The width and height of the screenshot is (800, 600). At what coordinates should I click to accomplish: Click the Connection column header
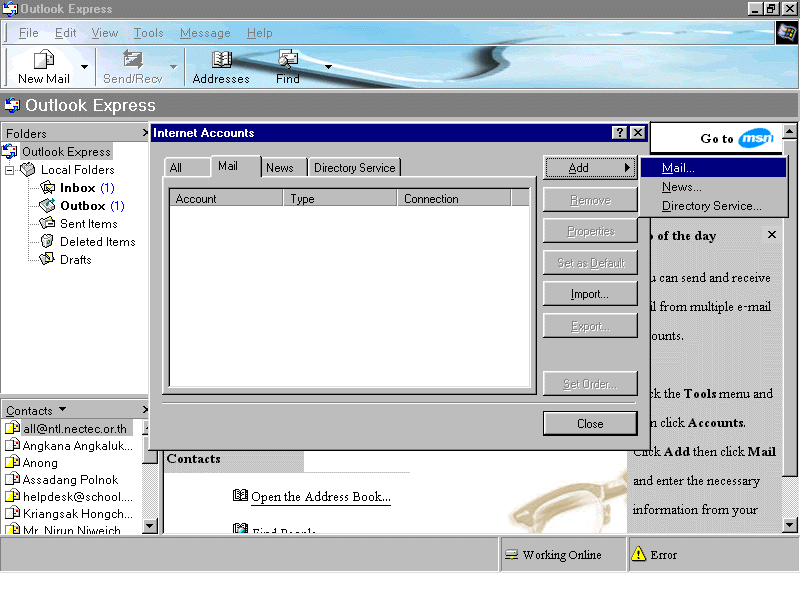pyautogui.click(x=454, y=198)
